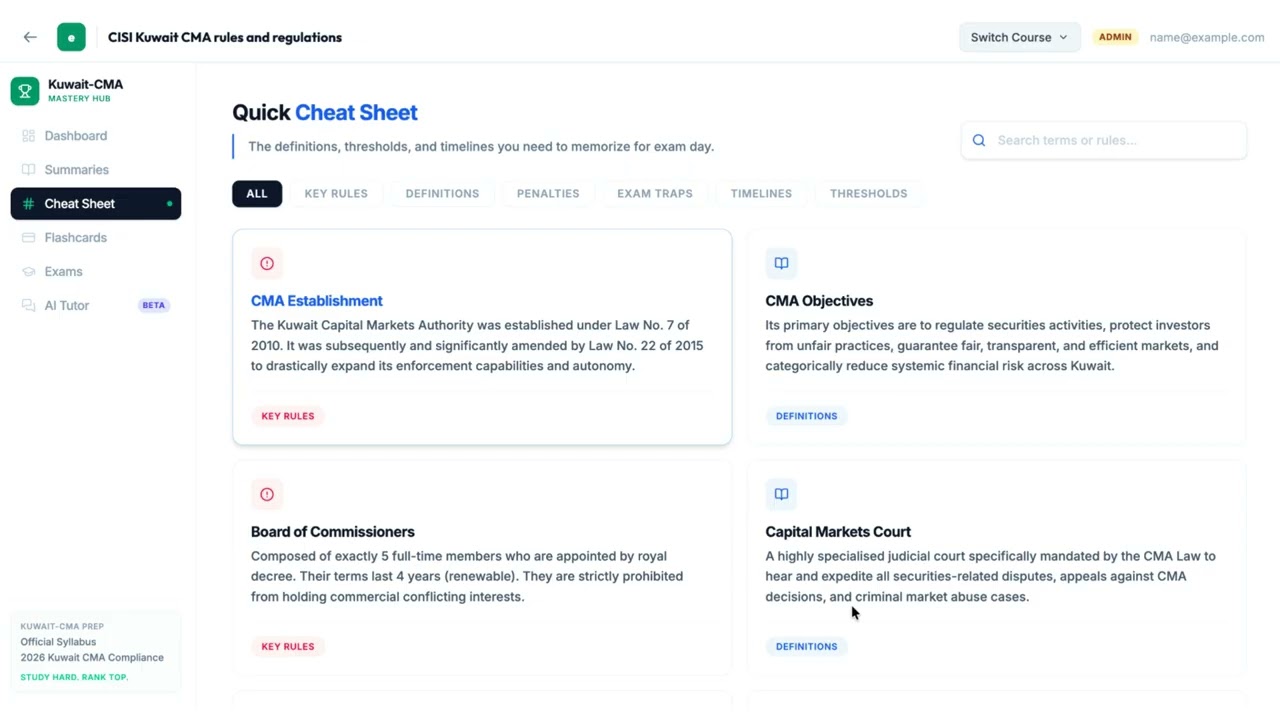The width and height of the screenshot is (1280, 720).
Task: Switch to the Thresholds filter
Action: pyautogui.click(x=868, y=194)
